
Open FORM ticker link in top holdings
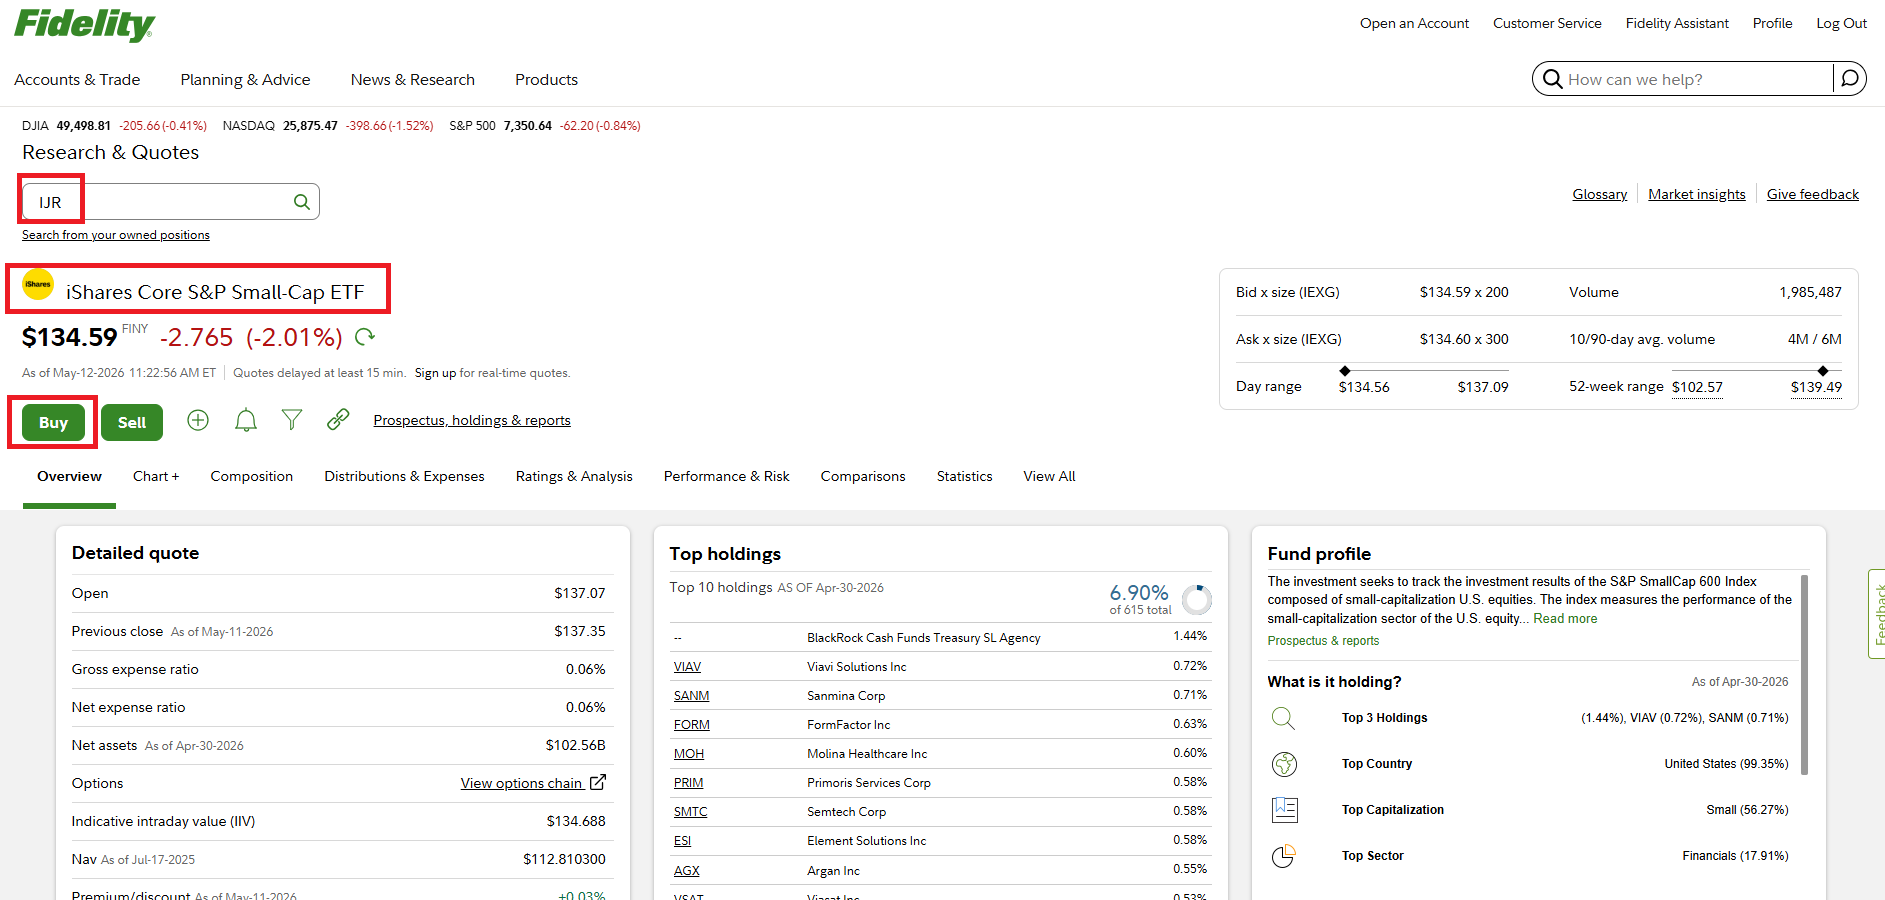[691, 725]
